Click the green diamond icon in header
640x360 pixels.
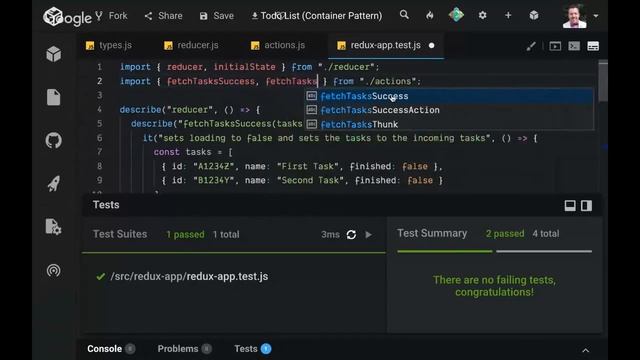pos(456,15)
